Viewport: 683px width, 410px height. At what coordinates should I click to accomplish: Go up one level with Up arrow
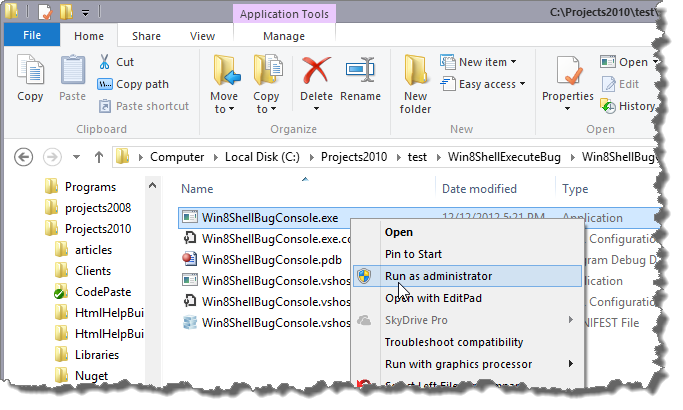tap(99, 156)
